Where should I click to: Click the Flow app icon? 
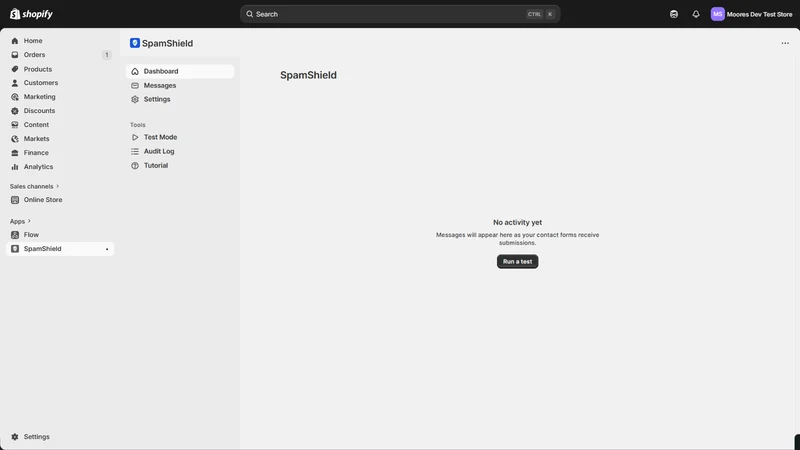15,235
